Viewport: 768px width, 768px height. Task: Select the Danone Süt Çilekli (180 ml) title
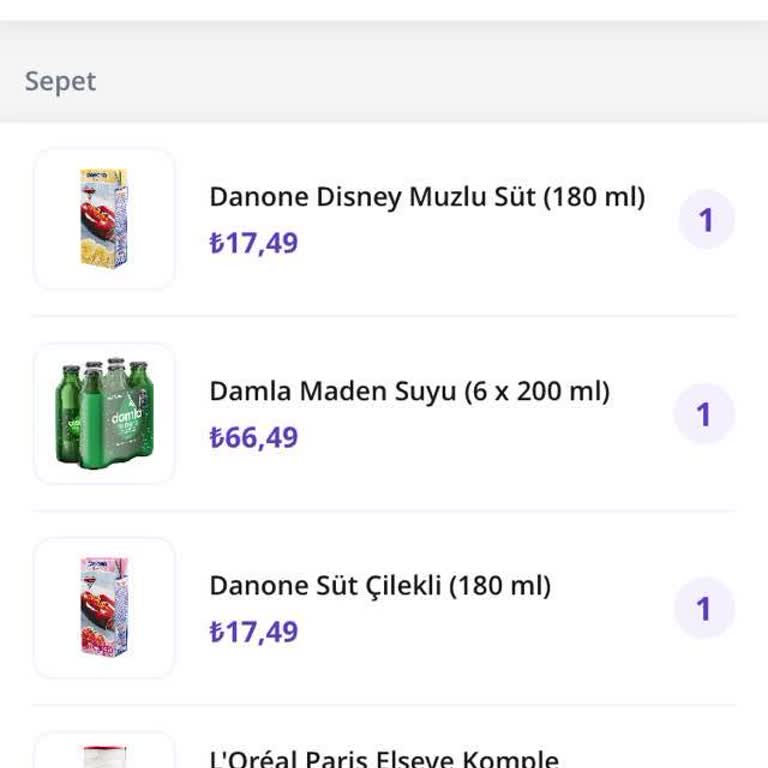380,585
